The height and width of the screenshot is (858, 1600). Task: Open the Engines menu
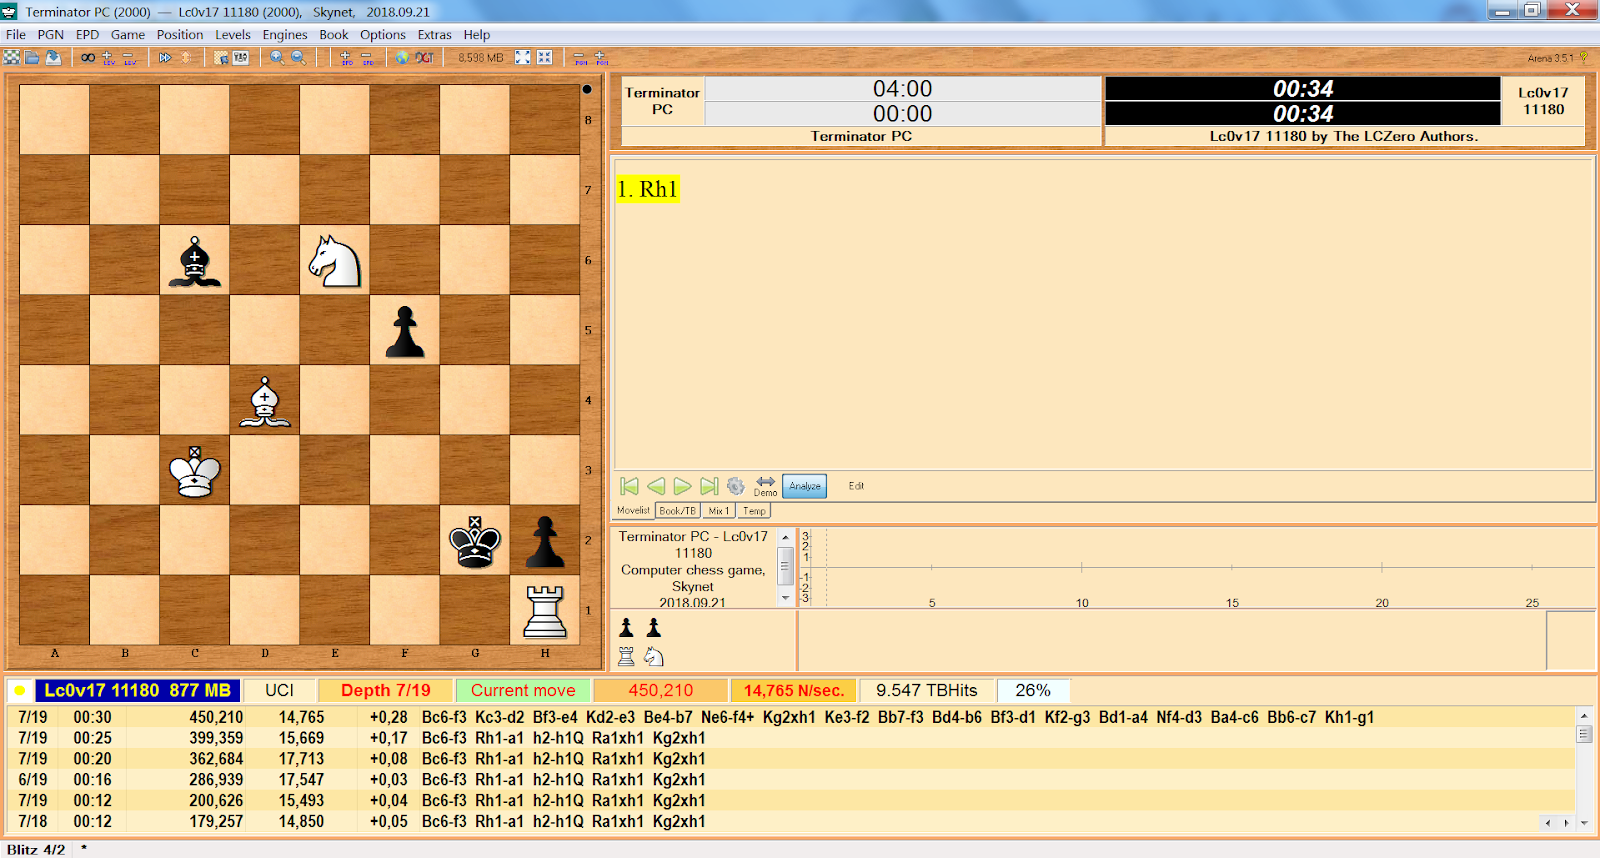click(x=285, y=35)
